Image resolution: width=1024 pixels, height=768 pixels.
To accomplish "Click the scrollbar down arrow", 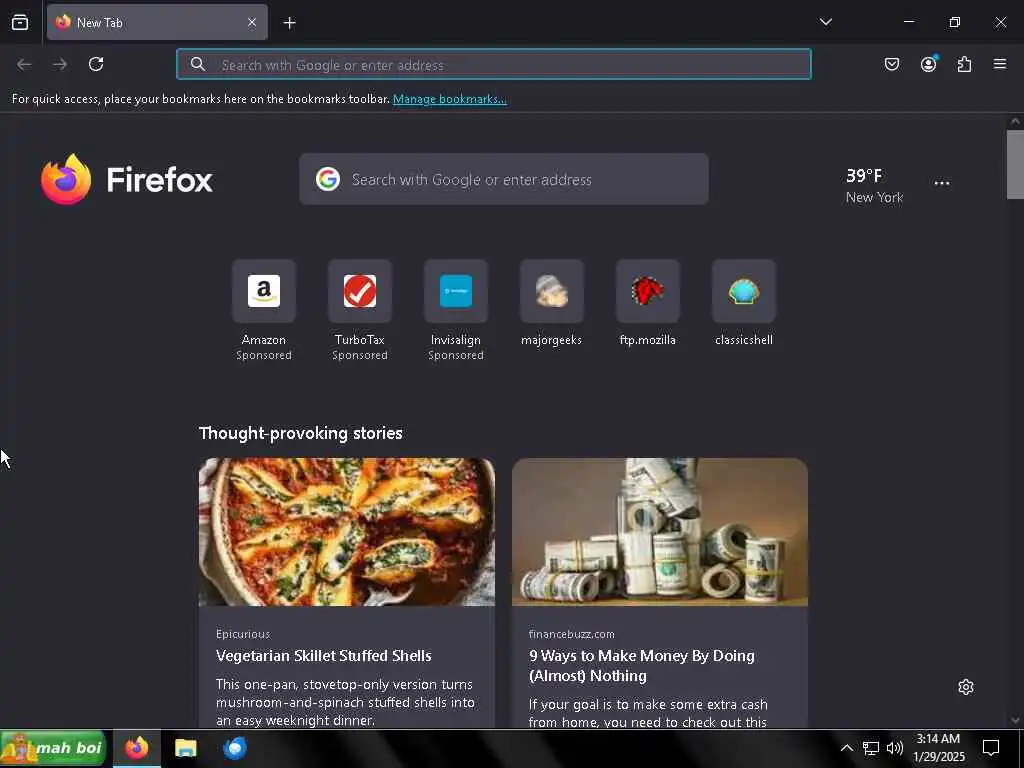I will click(1015, 720).
